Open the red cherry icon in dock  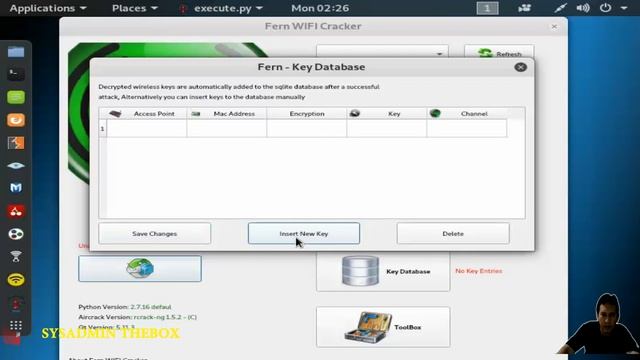point(16,211)
